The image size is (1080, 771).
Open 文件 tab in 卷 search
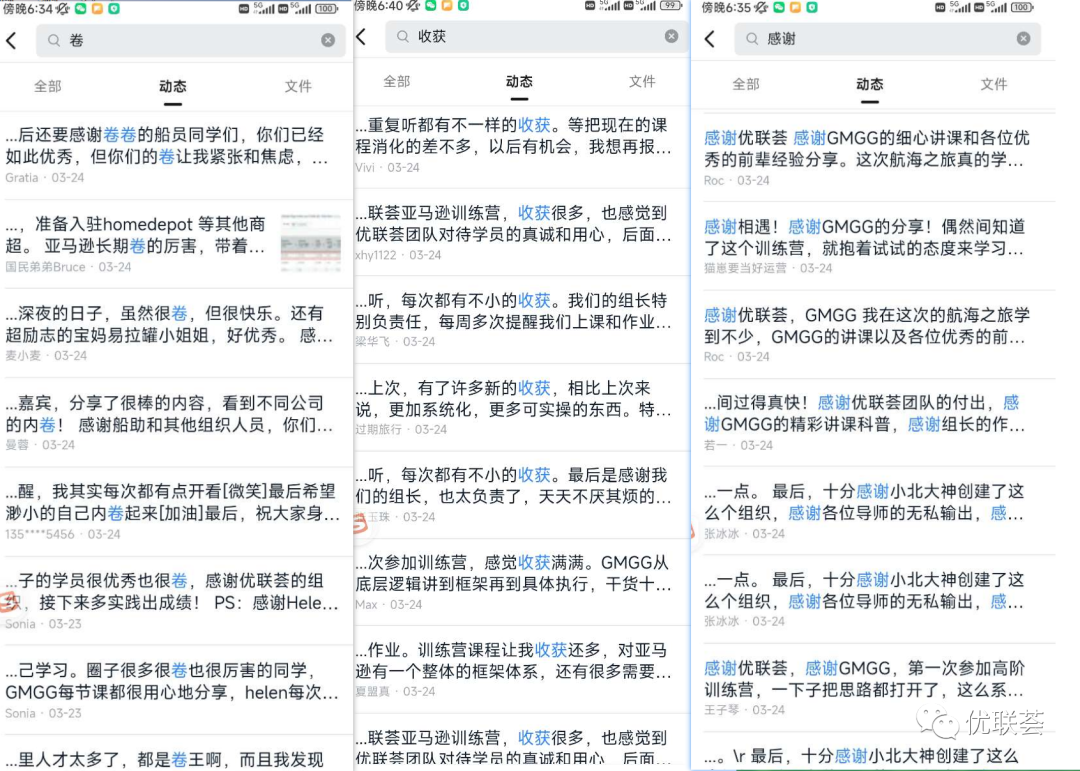[x=298, y=86]
